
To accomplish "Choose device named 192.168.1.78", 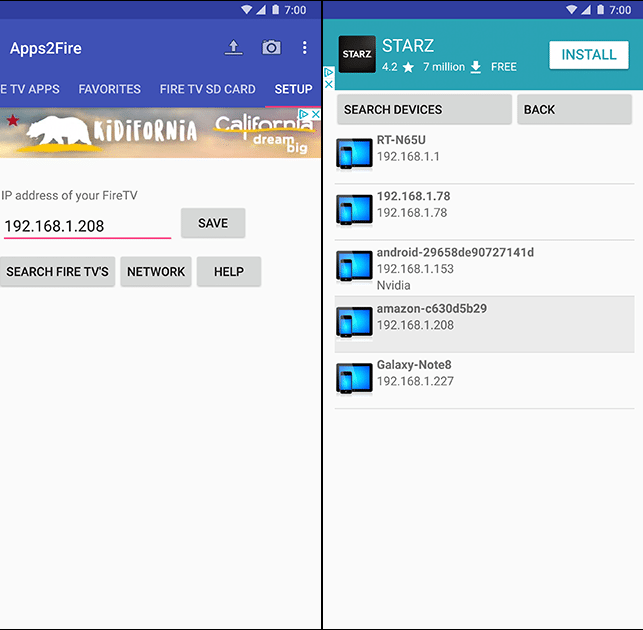I will click(x=484, y=212).
